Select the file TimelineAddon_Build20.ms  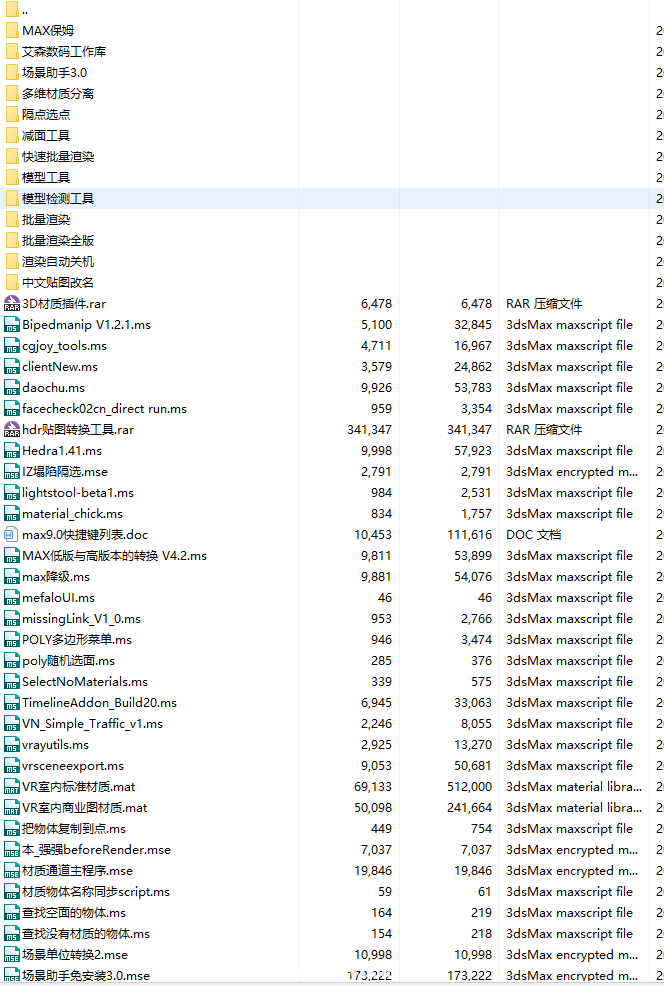pyautogui.click(x=99, y=703)
